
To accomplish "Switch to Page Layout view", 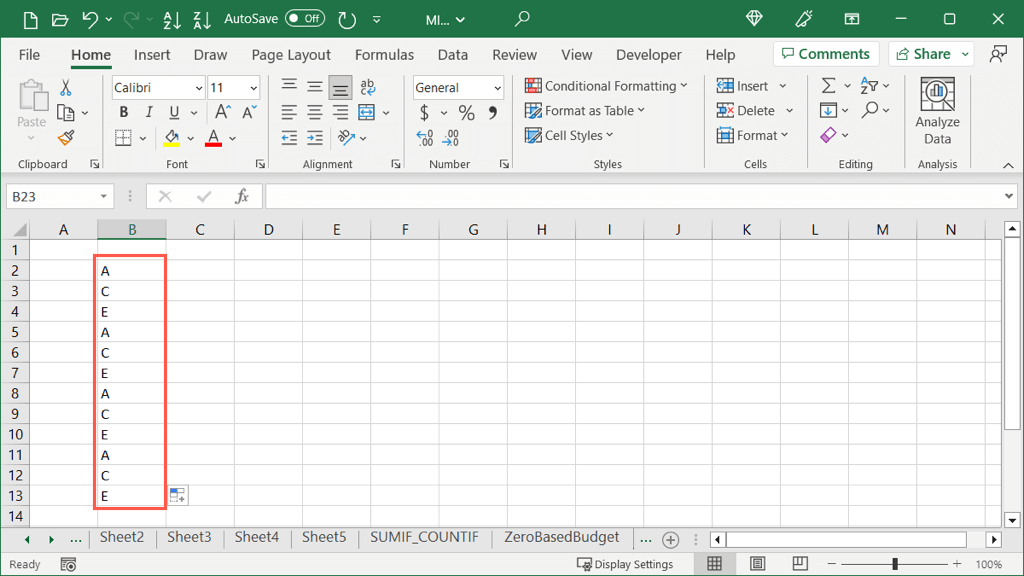I will [x=757, y=565].
